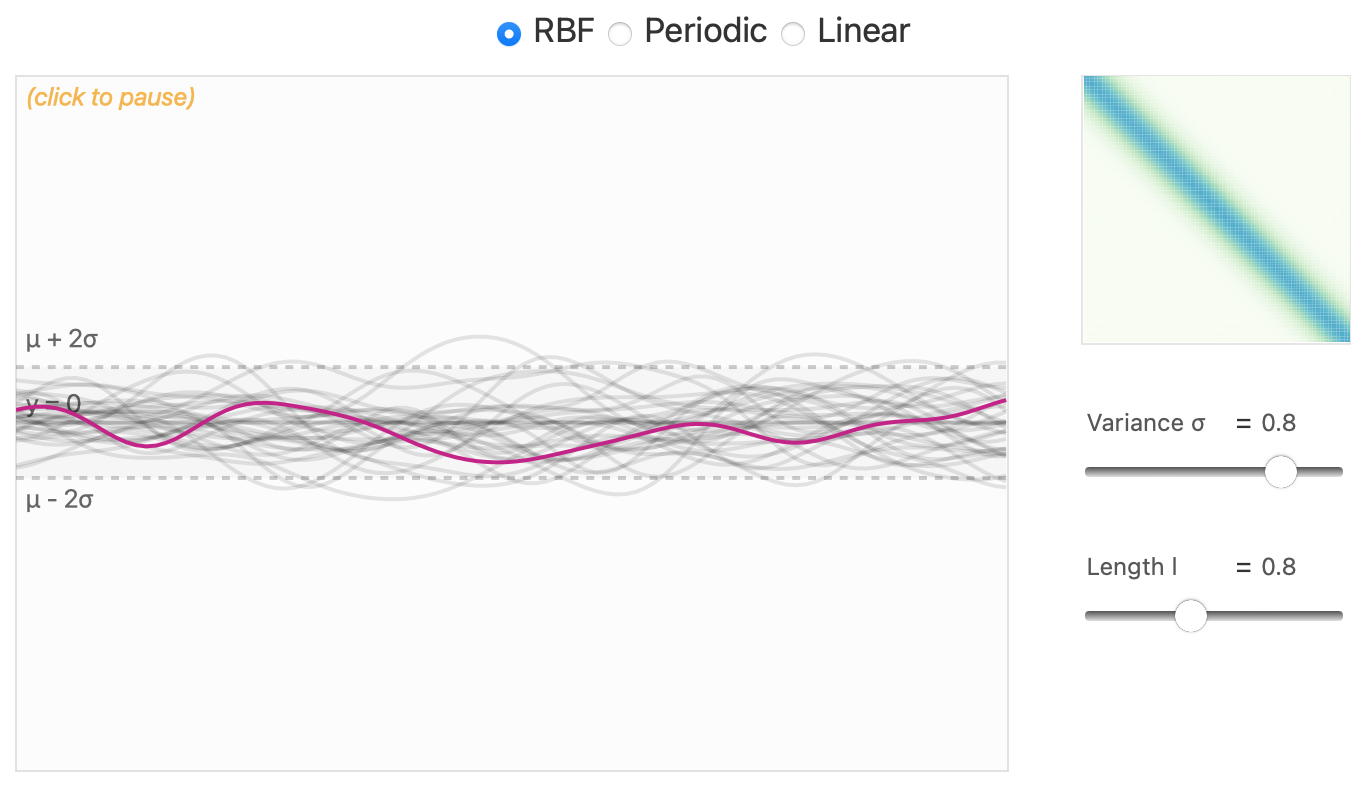Click the Length l slider handle
The height and width of the screenshot is (790, 1370).
[1190, 615]
